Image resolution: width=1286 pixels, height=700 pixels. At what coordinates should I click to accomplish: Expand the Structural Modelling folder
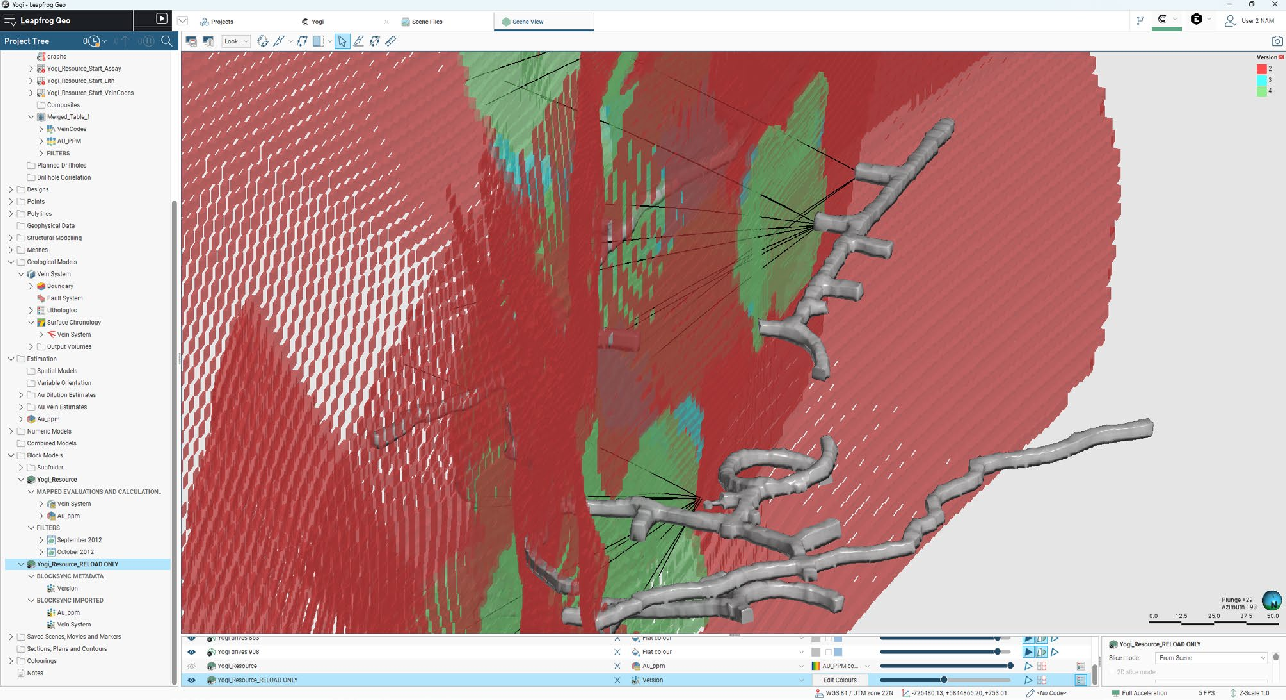click(10, 238)
